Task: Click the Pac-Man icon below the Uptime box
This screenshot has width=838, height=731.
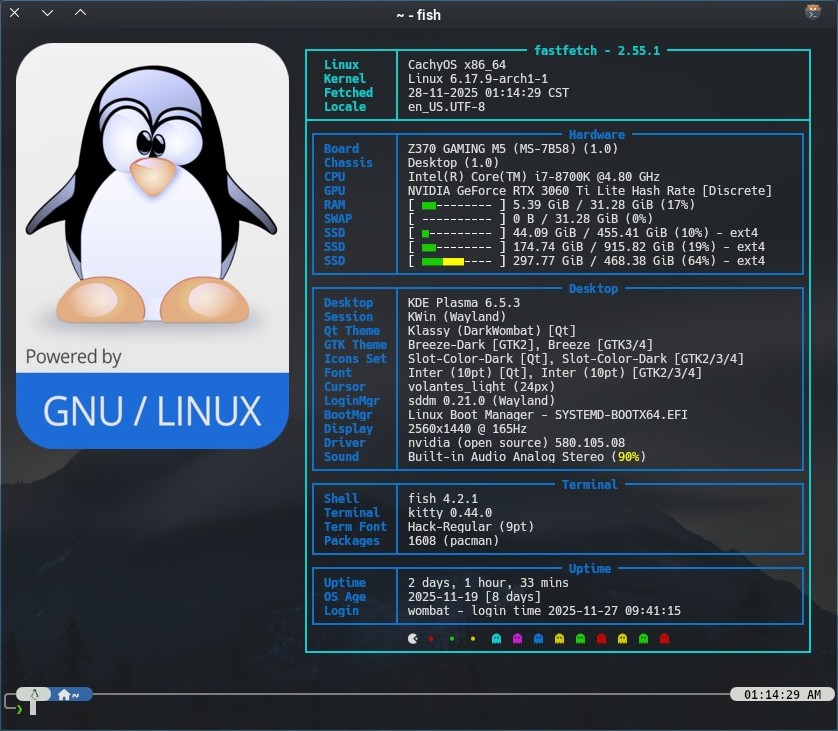Action: pos(413,637)
